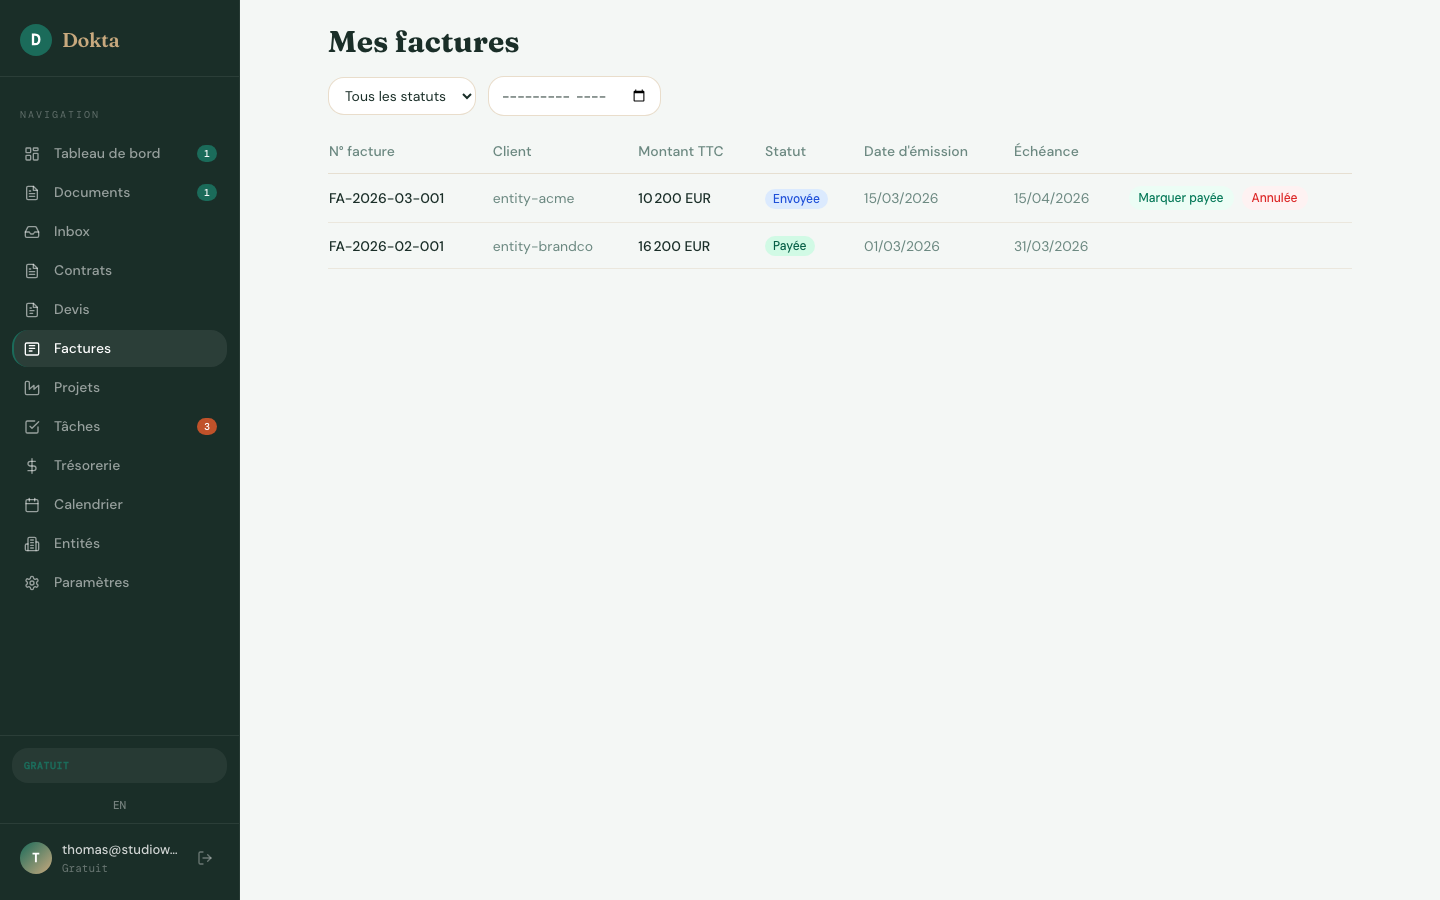The image size is (1440, 900).
Task: Click the logout icon beside user email
Action: pyautogui.click(x=205, y=858)
